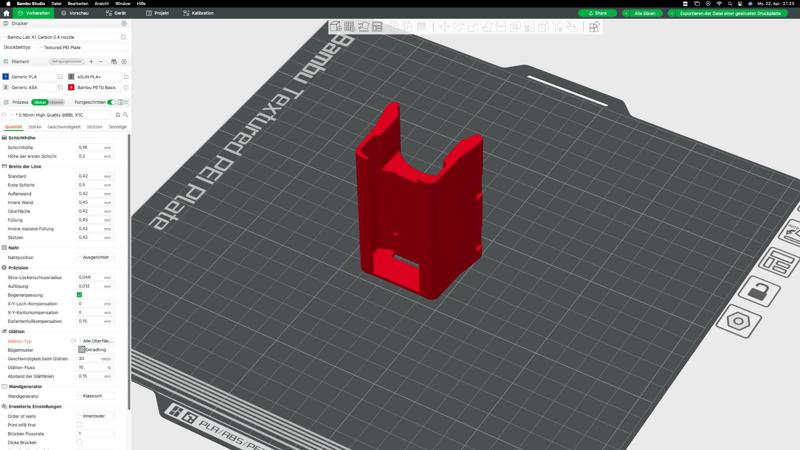800x450 pixels.
Task: Click filament 4 red color swatch
Action: coord(71,88)
